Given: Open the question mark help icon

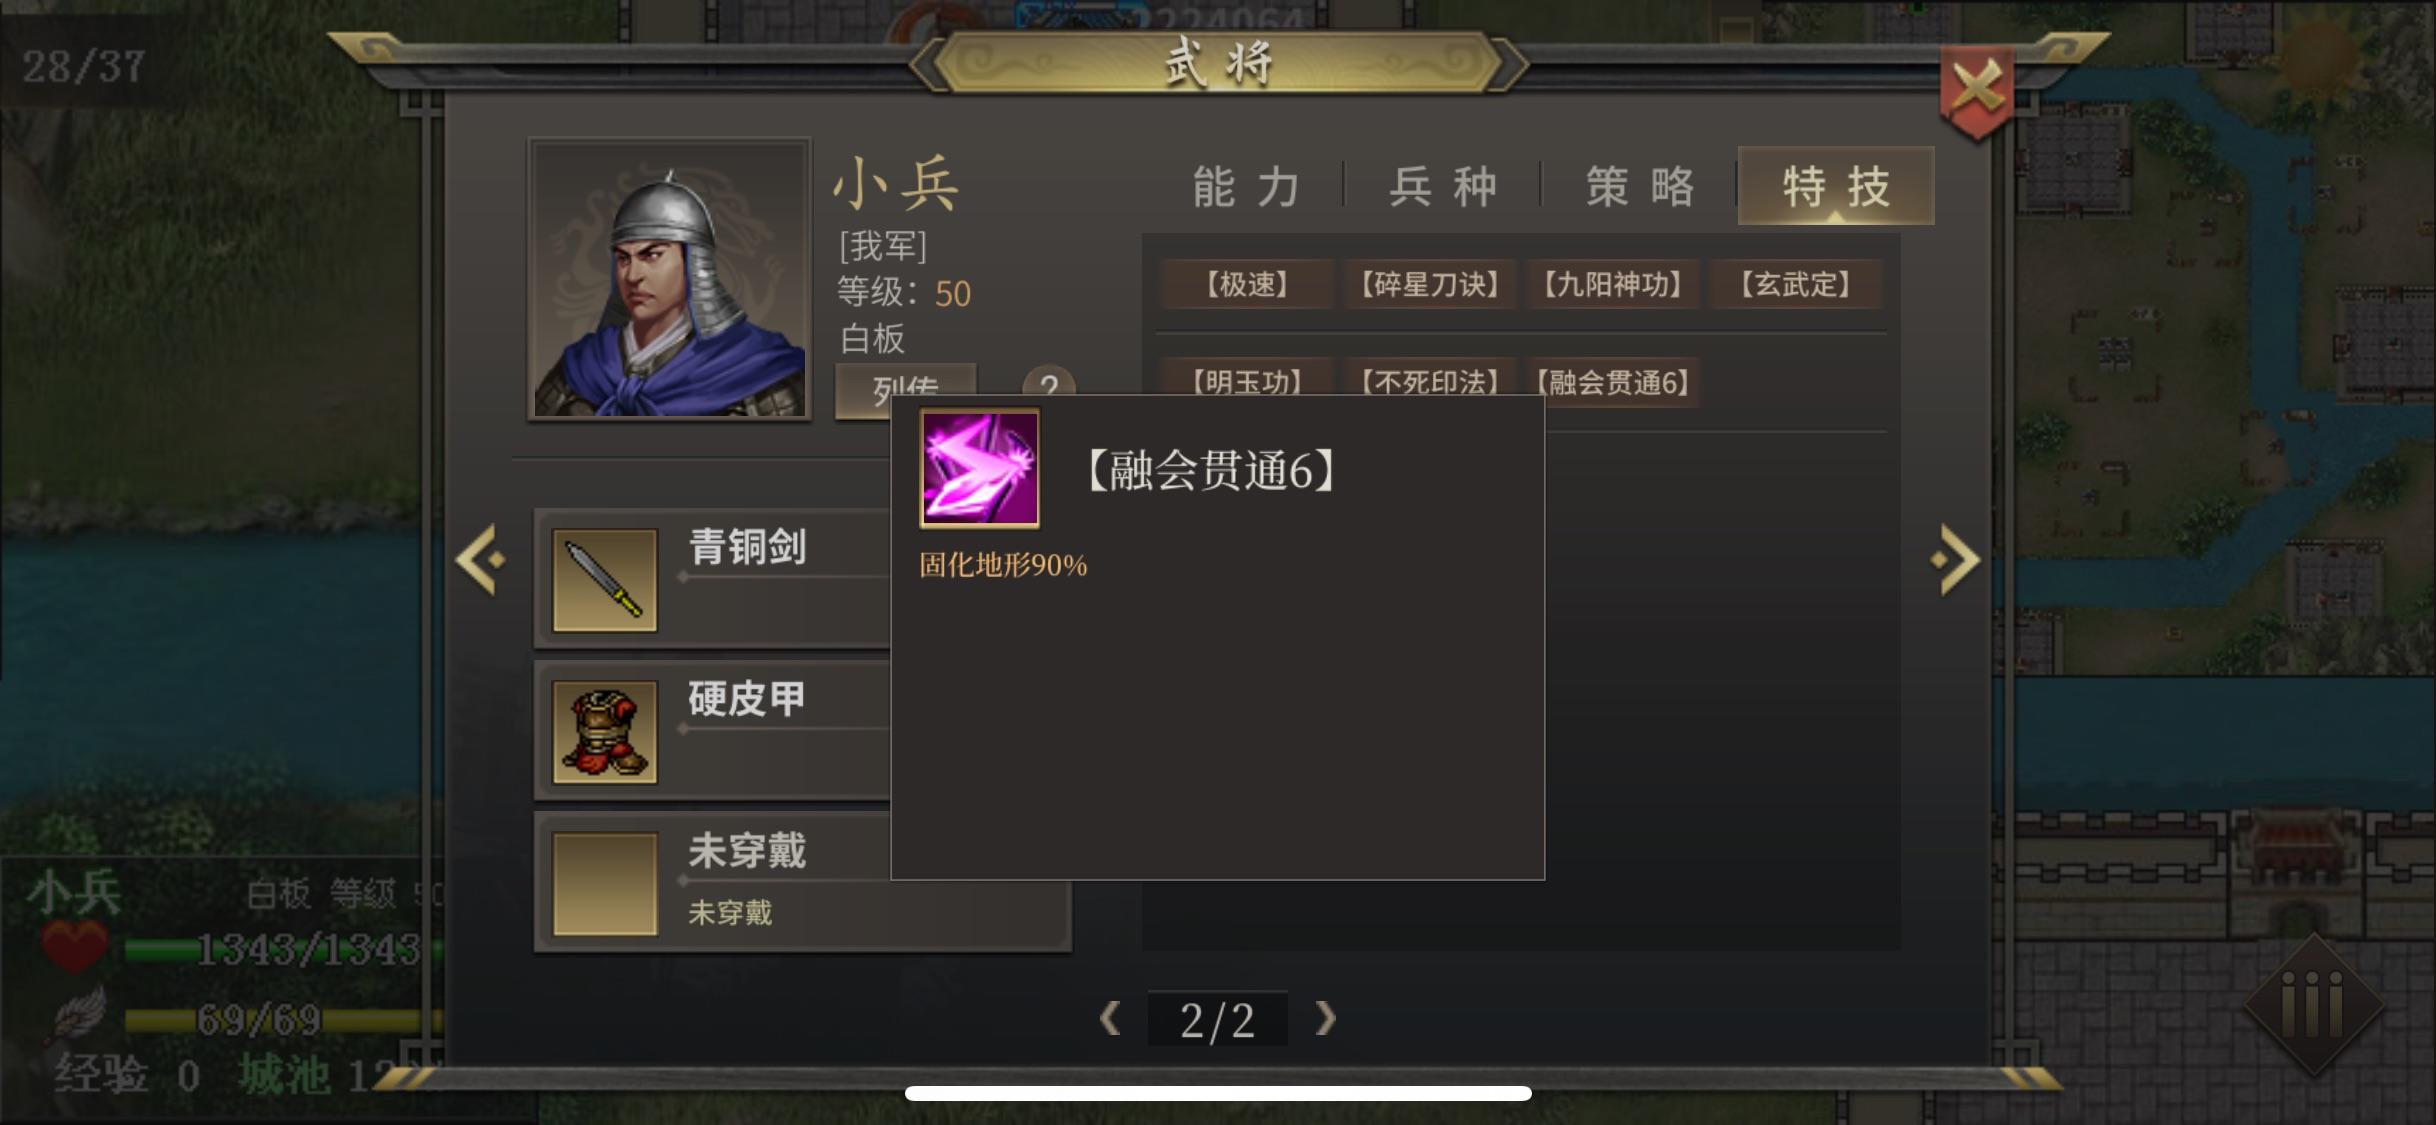Looking at the screenshot, I should 1048,384.
